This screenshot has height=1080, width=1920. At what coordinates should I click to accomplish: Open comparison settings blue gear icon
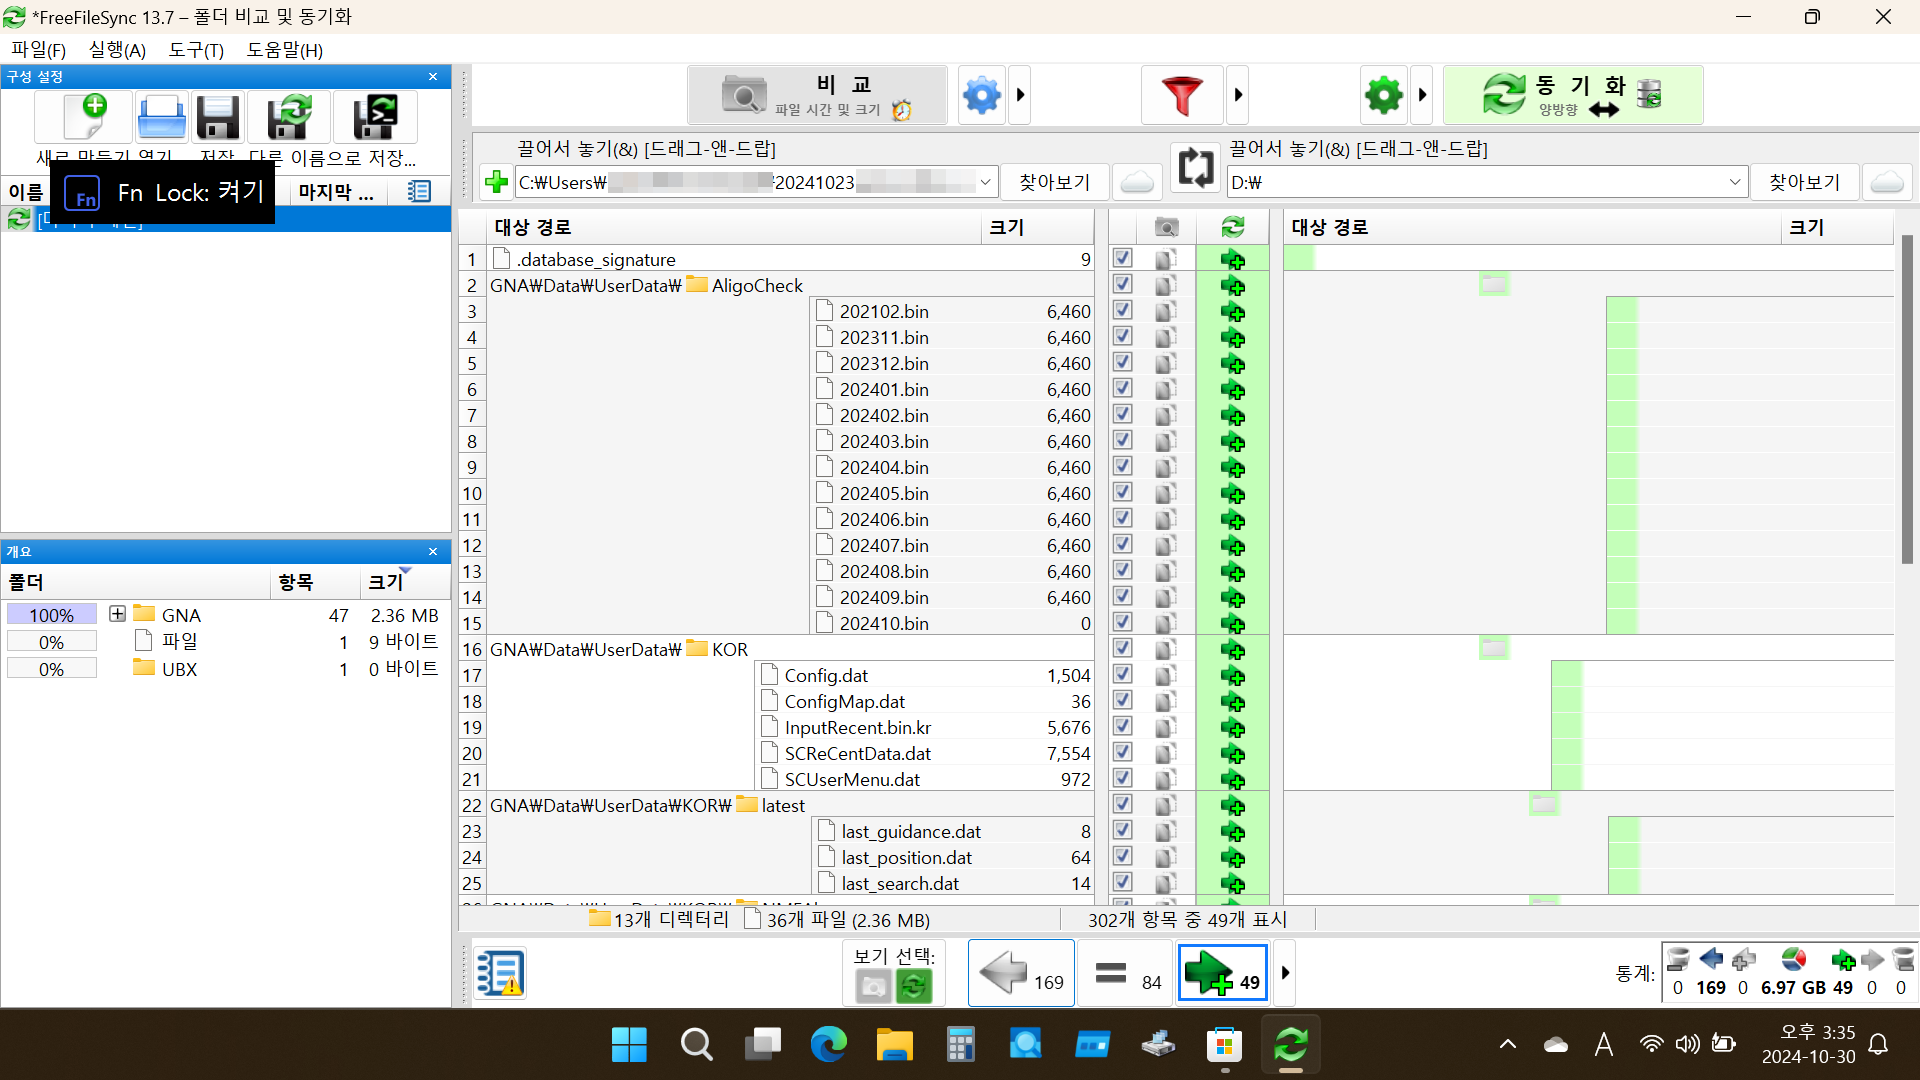click(981, 95)
